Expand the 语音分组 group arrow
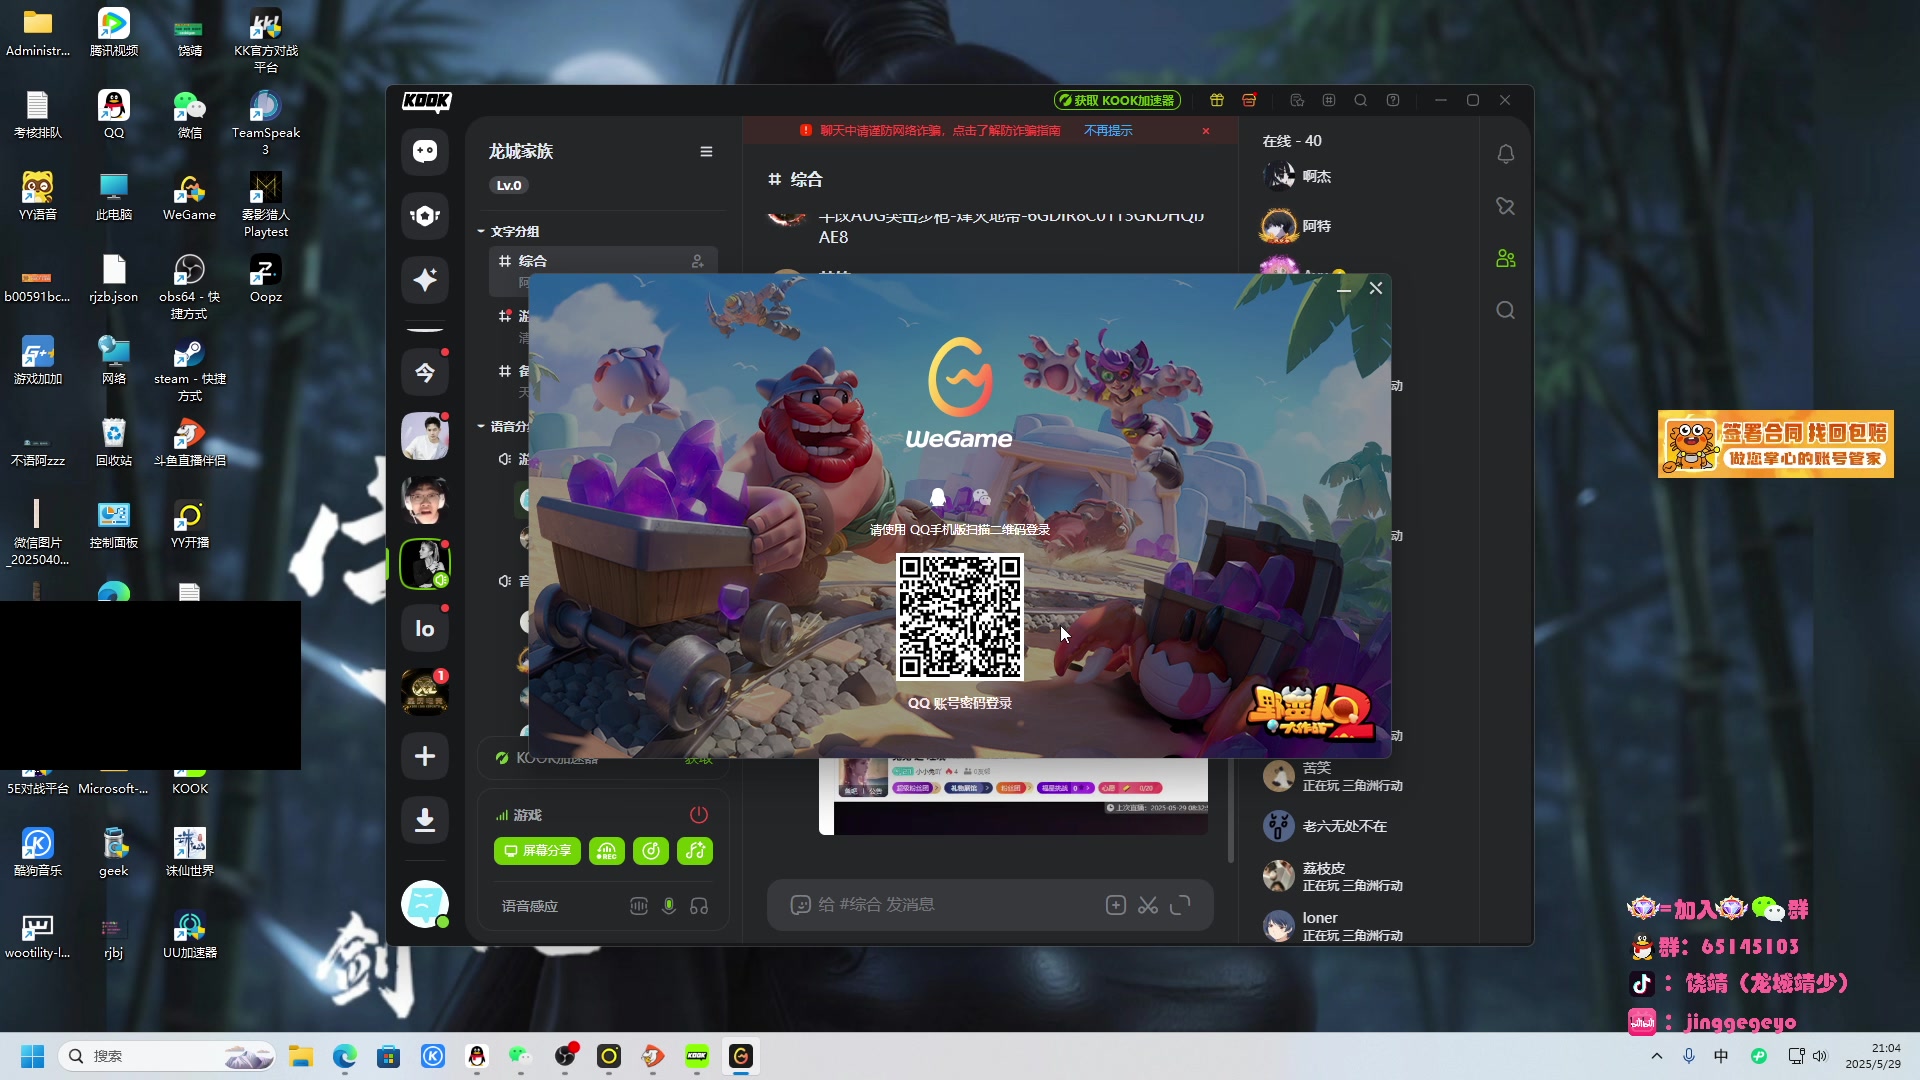 point(481,426)
